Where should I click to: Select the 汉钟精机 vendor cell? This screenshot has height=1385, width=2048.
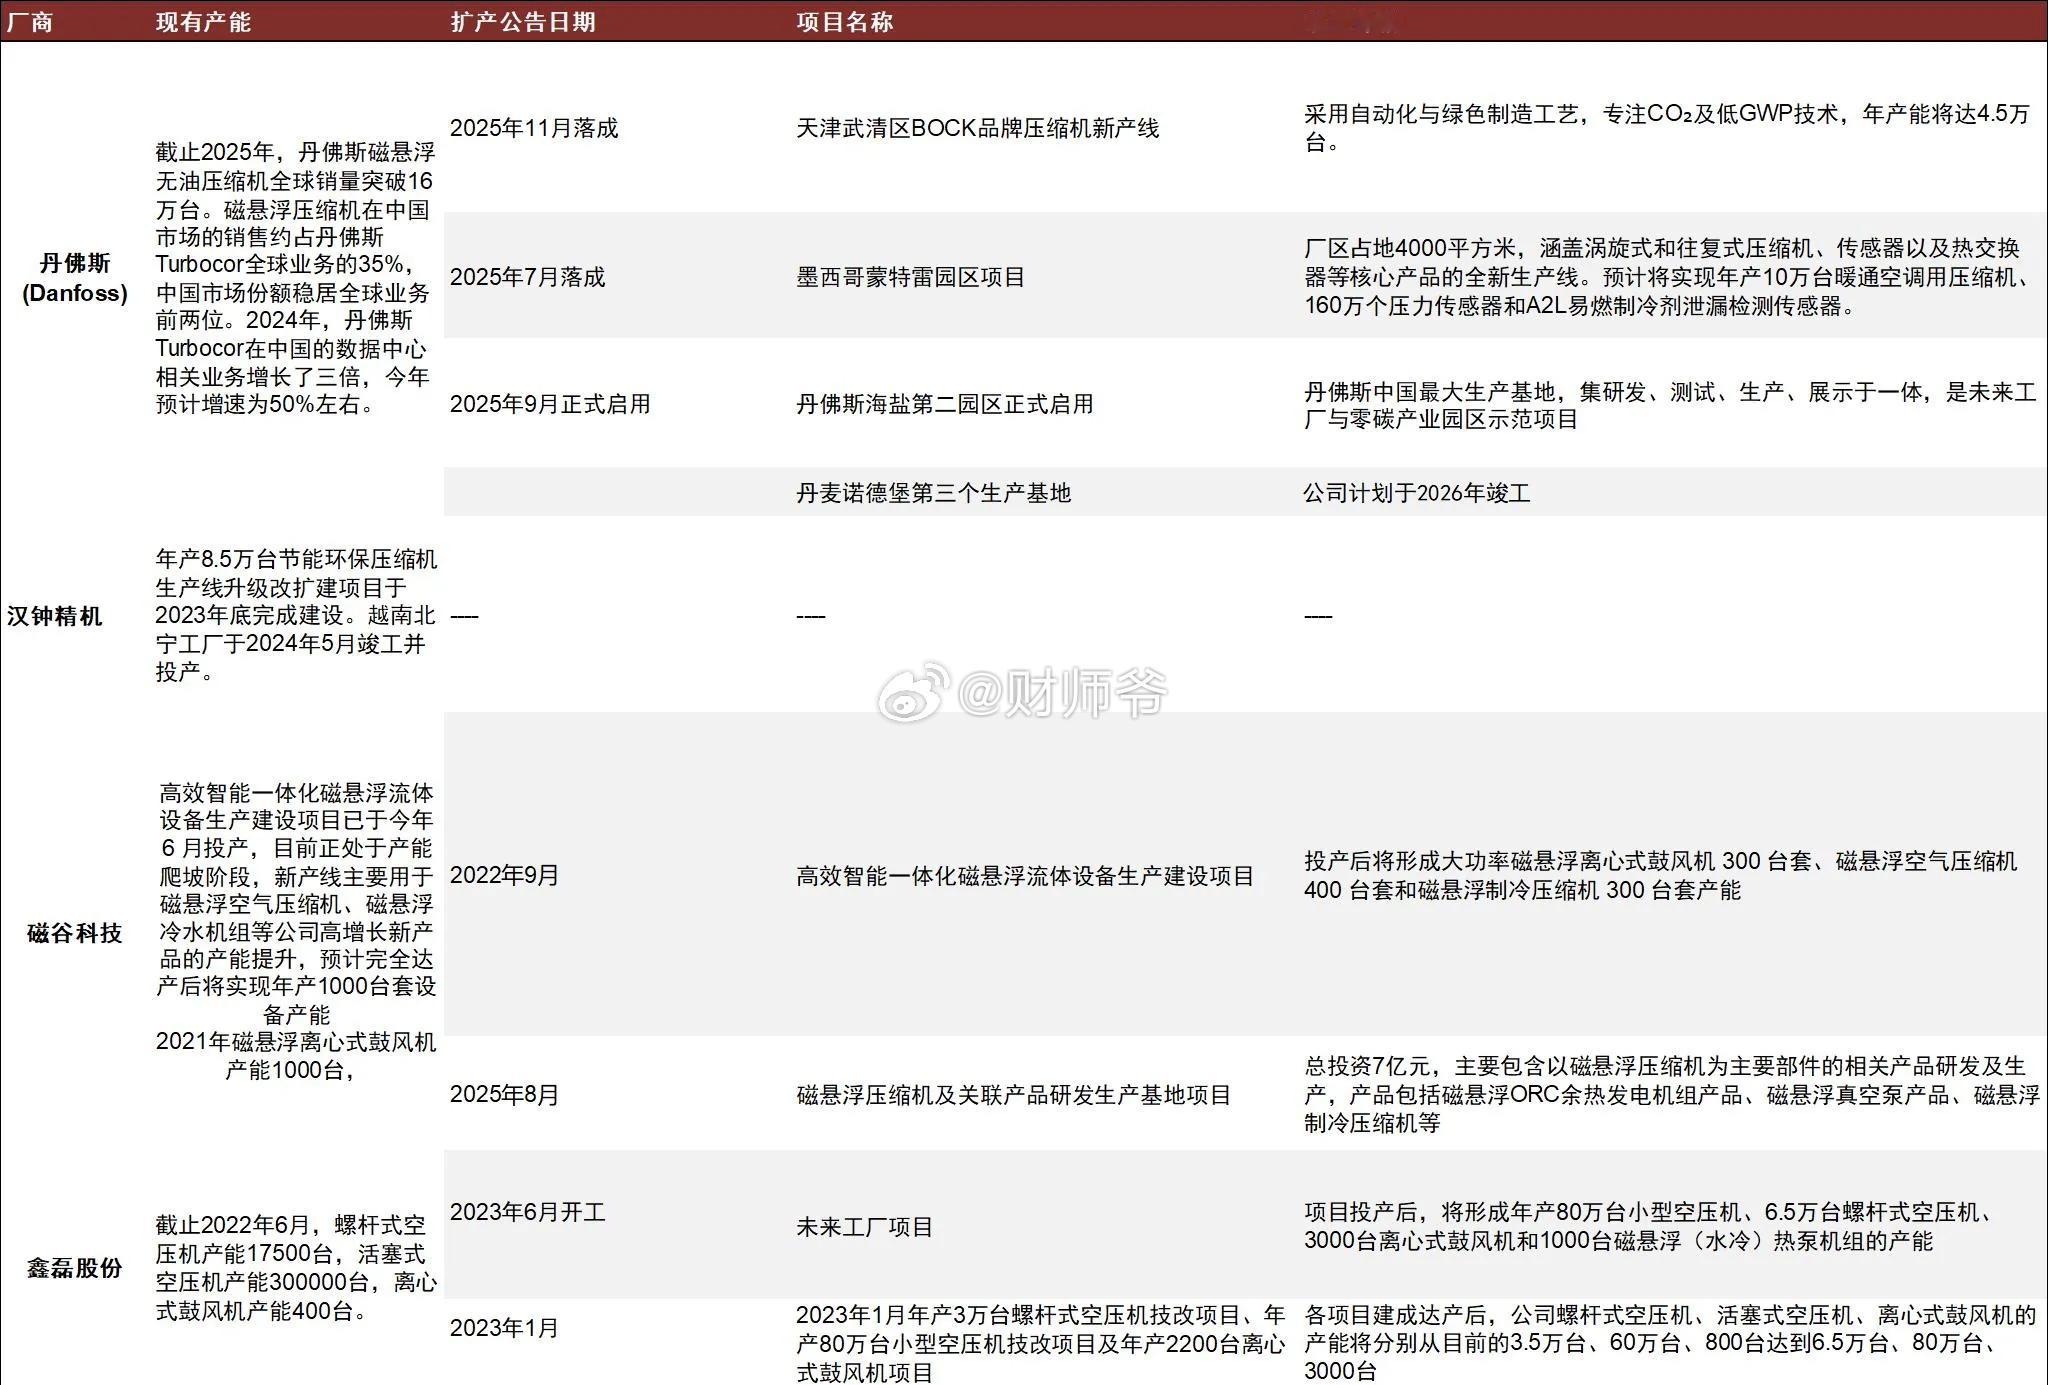pos(55,616)
